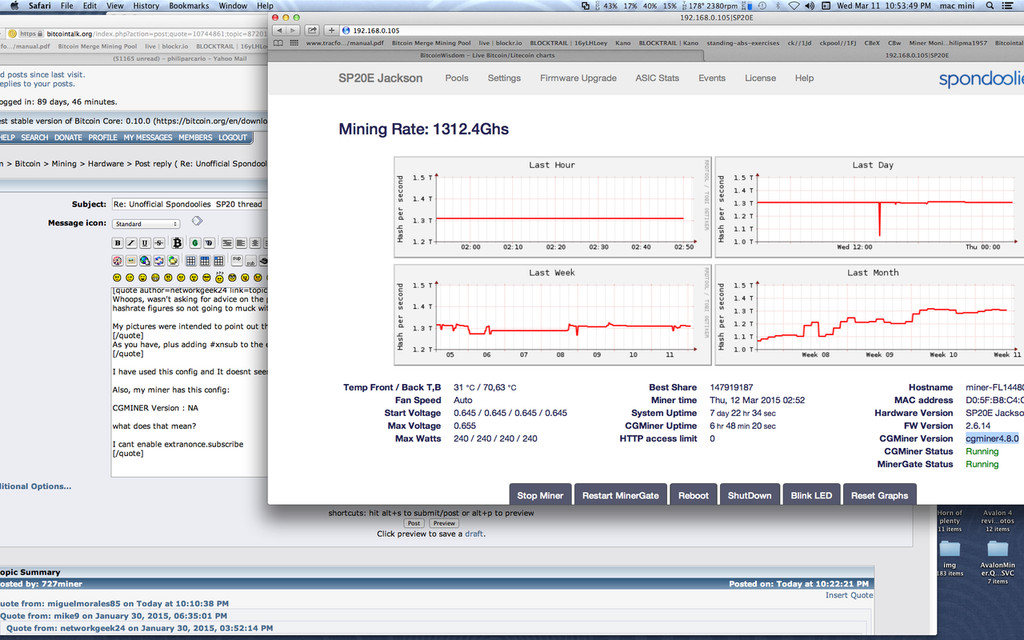1024x640 pixels.
Task: Apply strikethrough formatting in the forum editor
Action: point(159,243)
